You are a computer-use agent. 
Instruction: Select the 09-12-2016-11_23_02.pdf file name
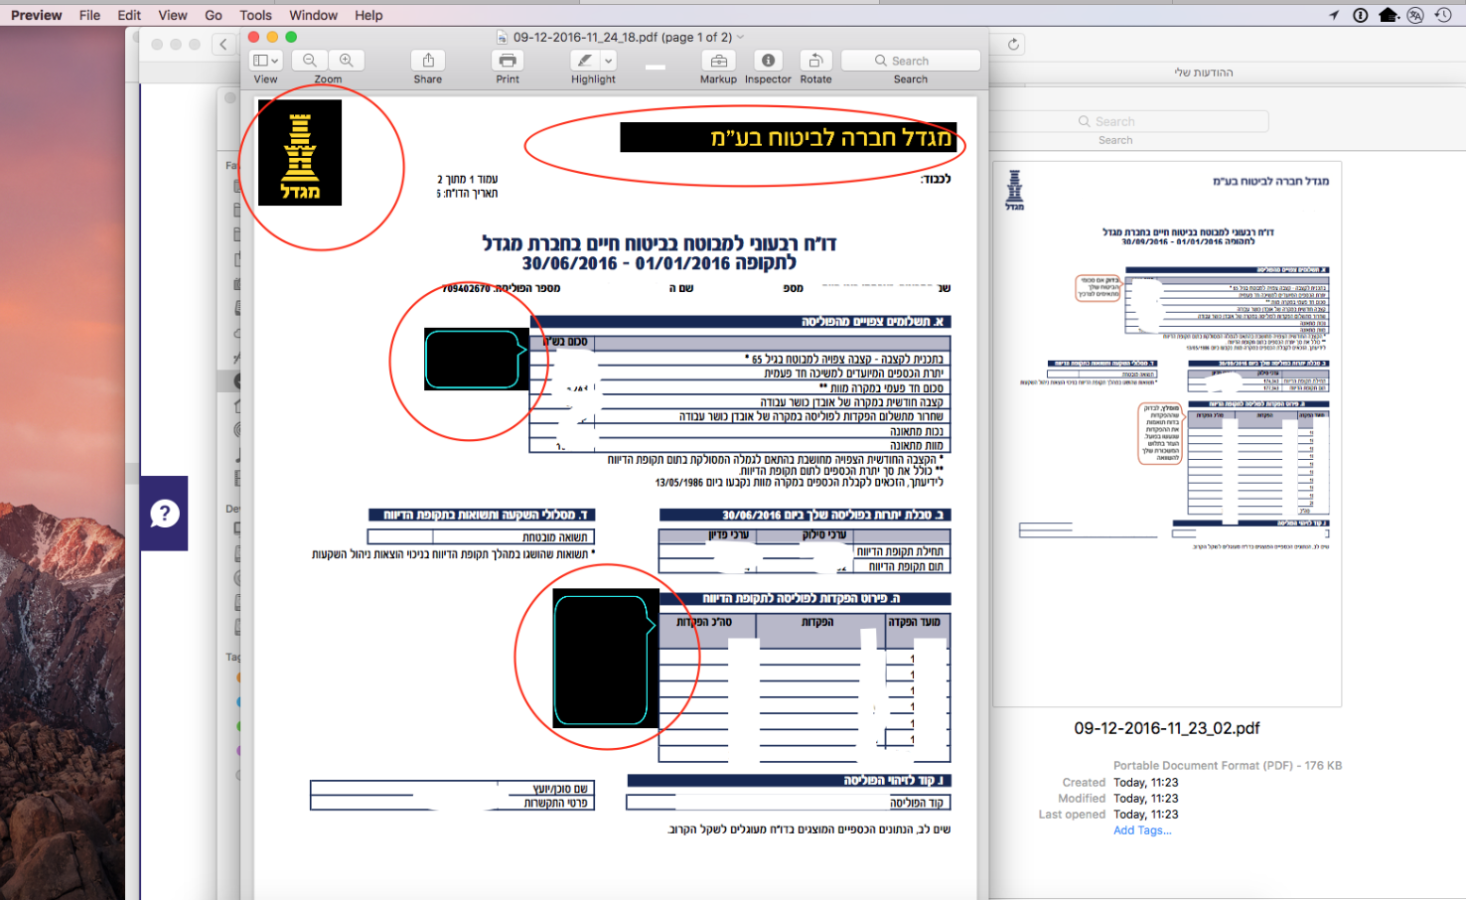pos(1167,728)
